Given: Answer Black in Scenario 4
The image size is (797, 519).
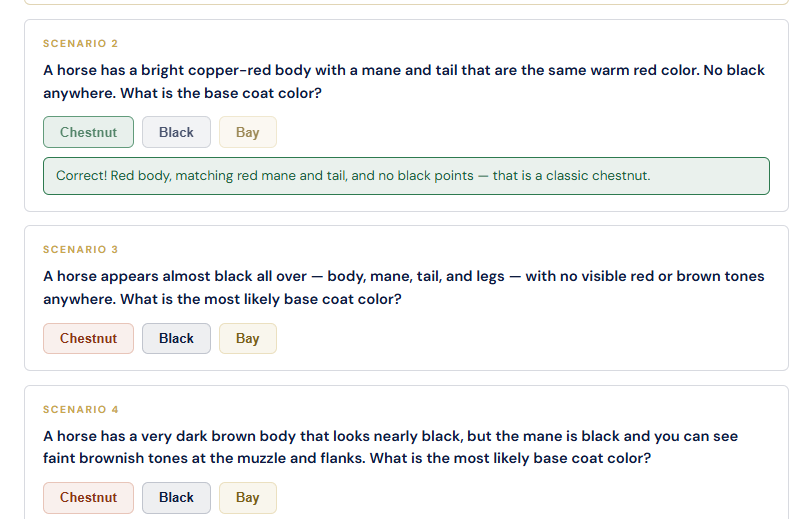Looking at the screenshot, I should (x=176, y=498).
